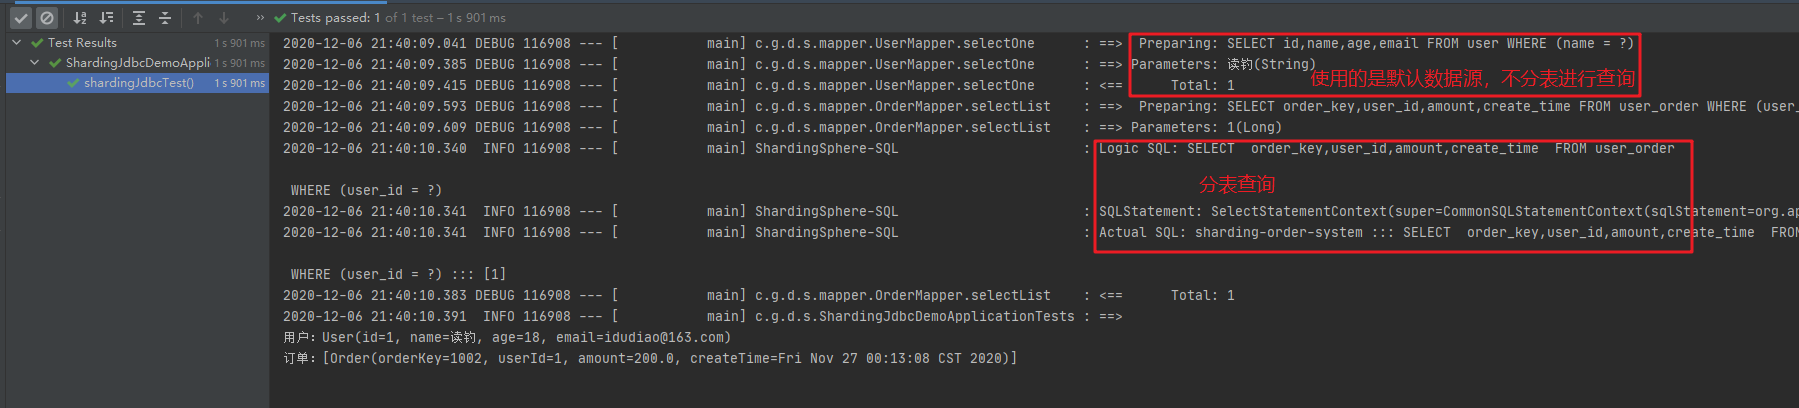Sort tests alphabetically with the a-z icon
Image resolution: width=1799 pixels, height=408 pixels.
(x=80, y=18)
